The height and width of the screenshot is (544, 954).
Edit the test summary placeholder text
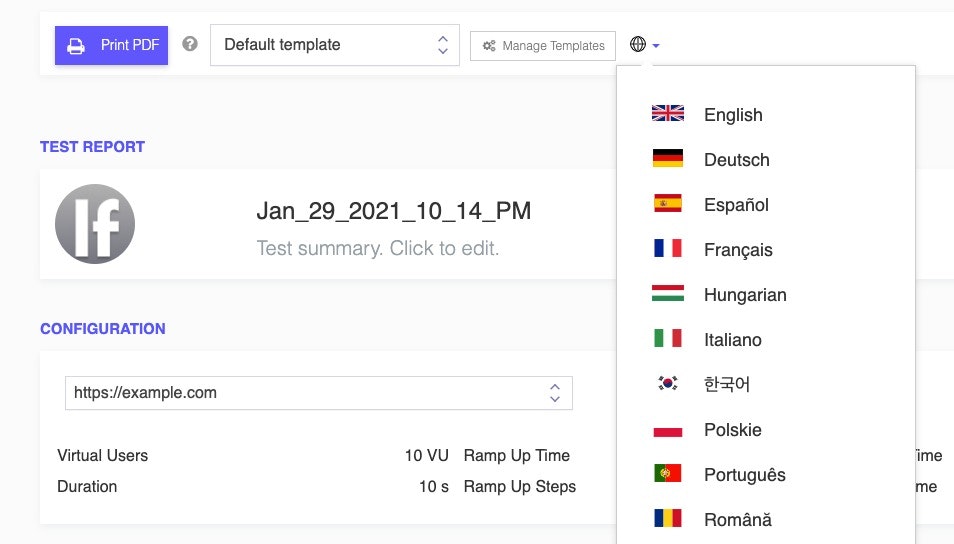pos(377,248)
